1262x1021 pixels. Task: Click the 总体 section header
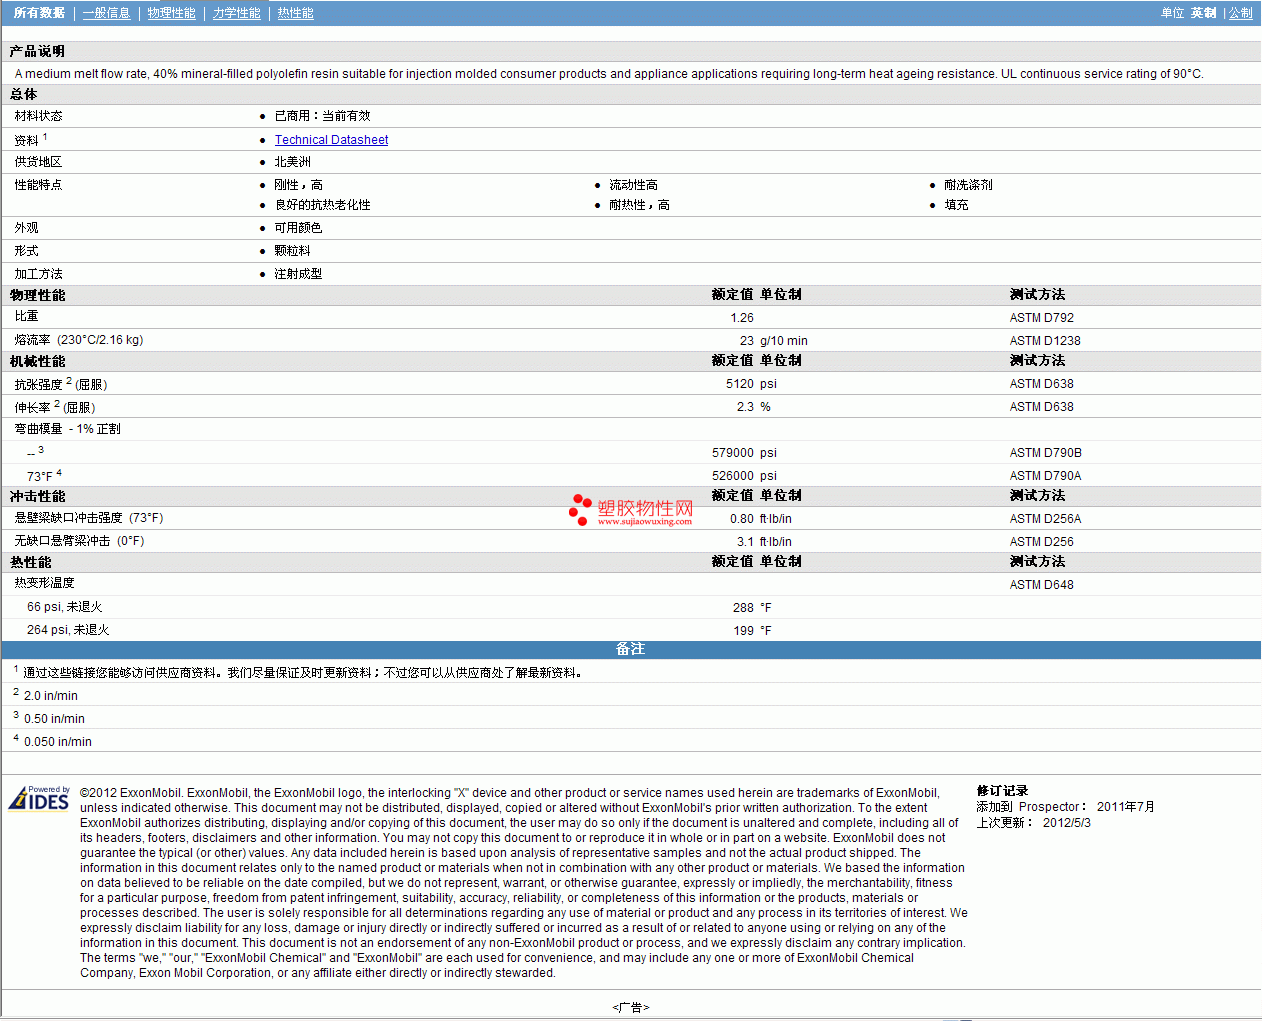[23, 94]
